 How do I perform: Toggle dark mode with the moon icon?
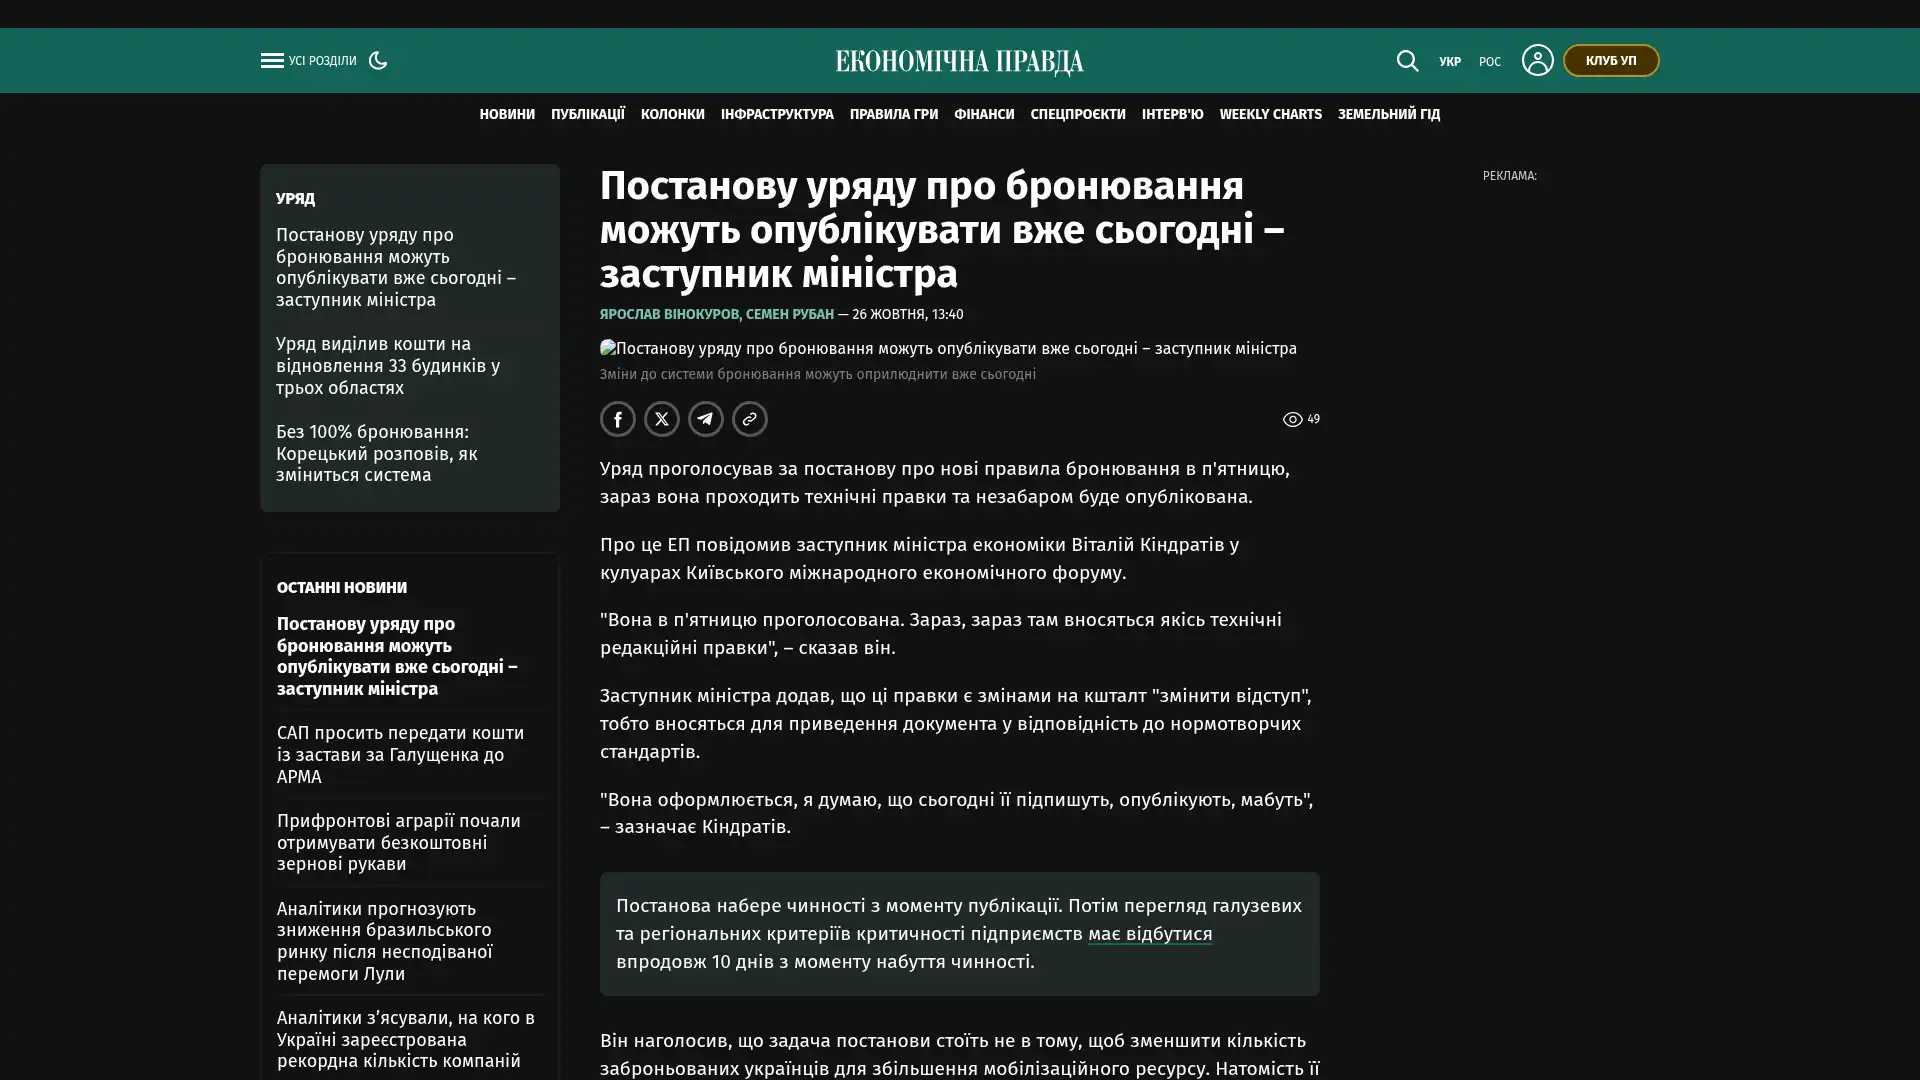(378, 60)
